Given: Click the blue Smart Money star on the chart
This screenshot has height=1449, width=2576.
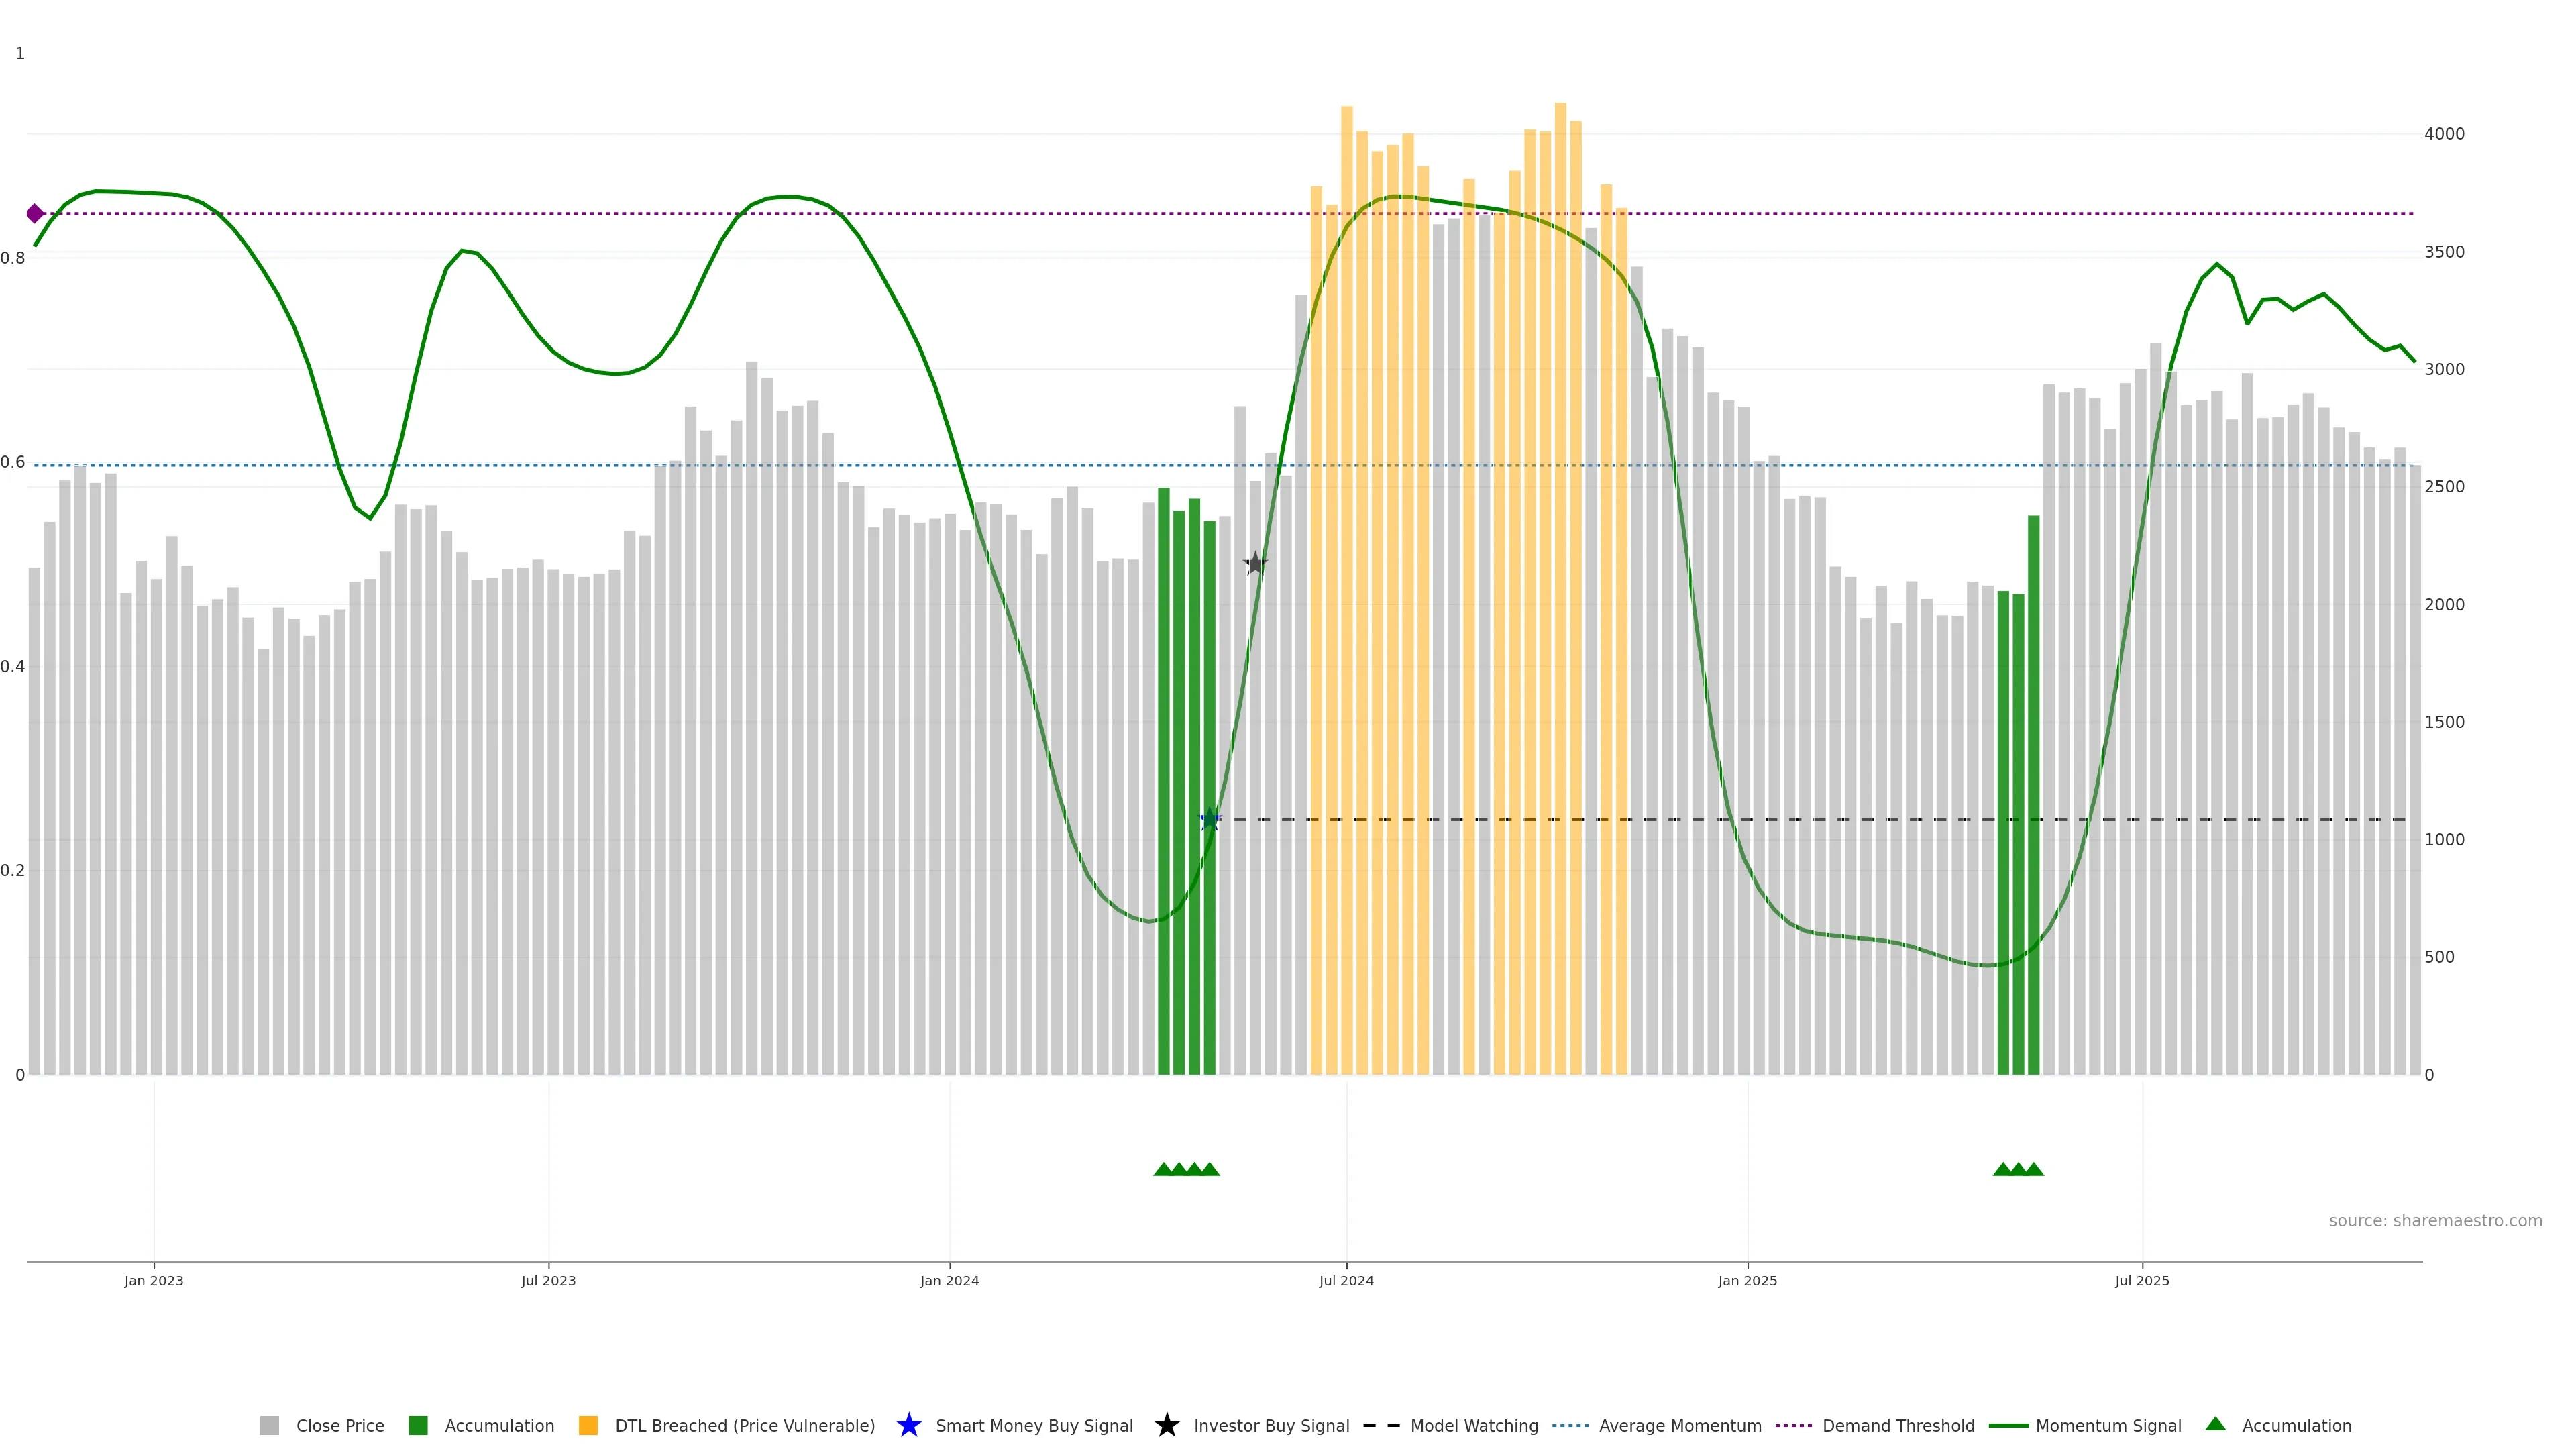Looking at the screenshot, I should tap(1210, 820).
